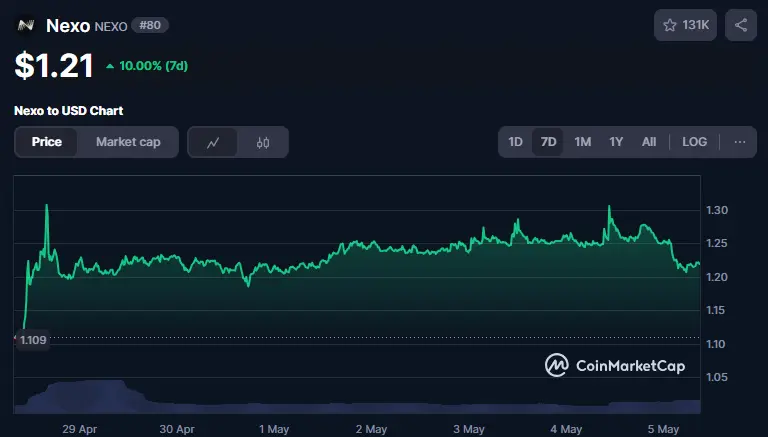Click the Nexo logo icon
This screenshot has width=768, height=437.
25,25
